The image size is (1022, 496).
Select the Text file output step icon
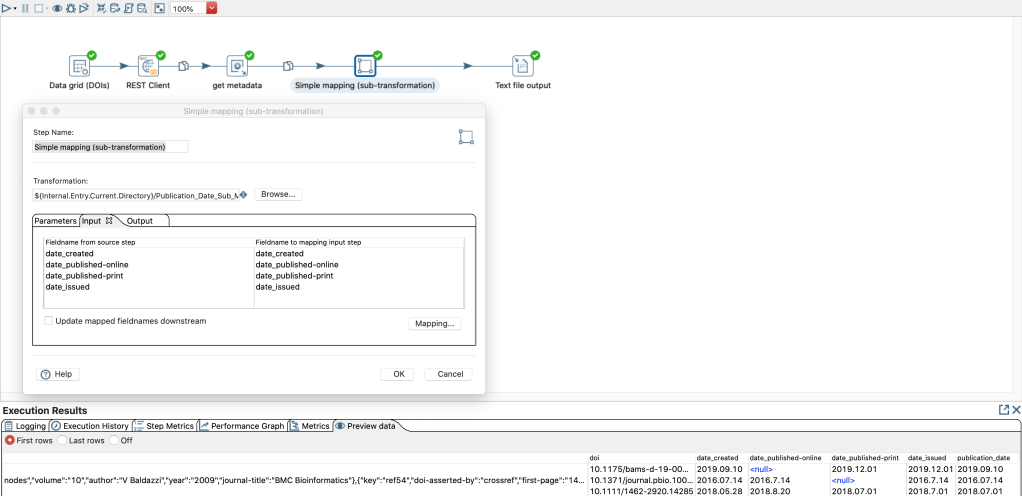[522, 66]
